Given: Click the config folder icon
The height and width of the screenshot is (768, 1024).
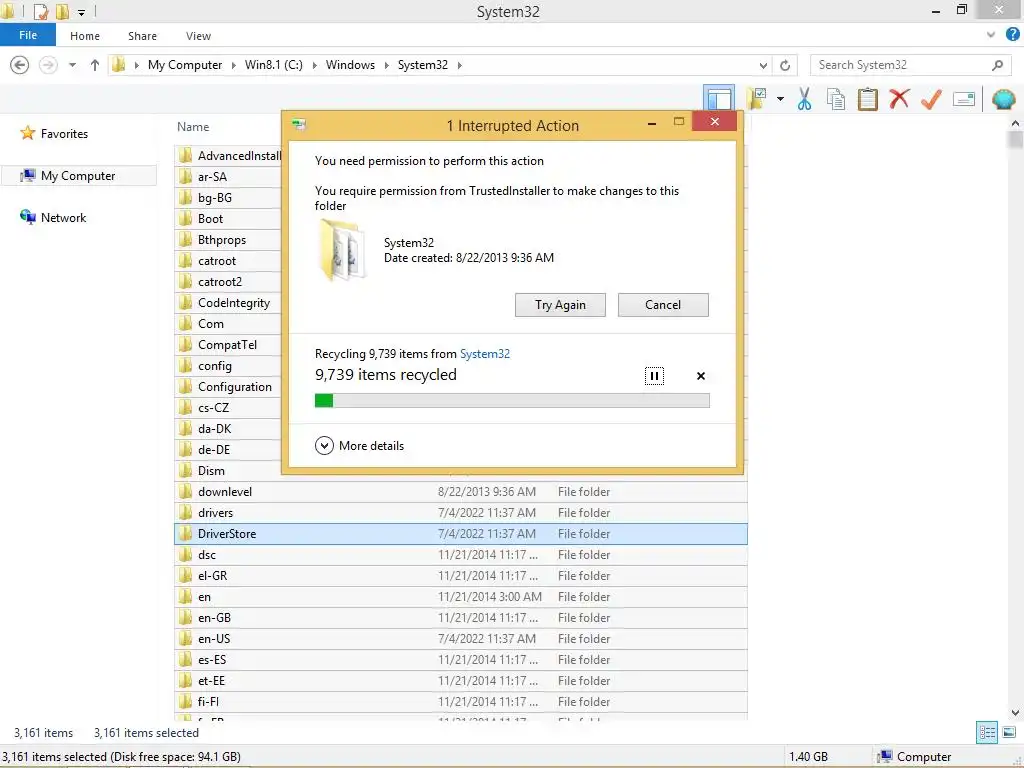Looking at the screenshot, I should (185, 366).
